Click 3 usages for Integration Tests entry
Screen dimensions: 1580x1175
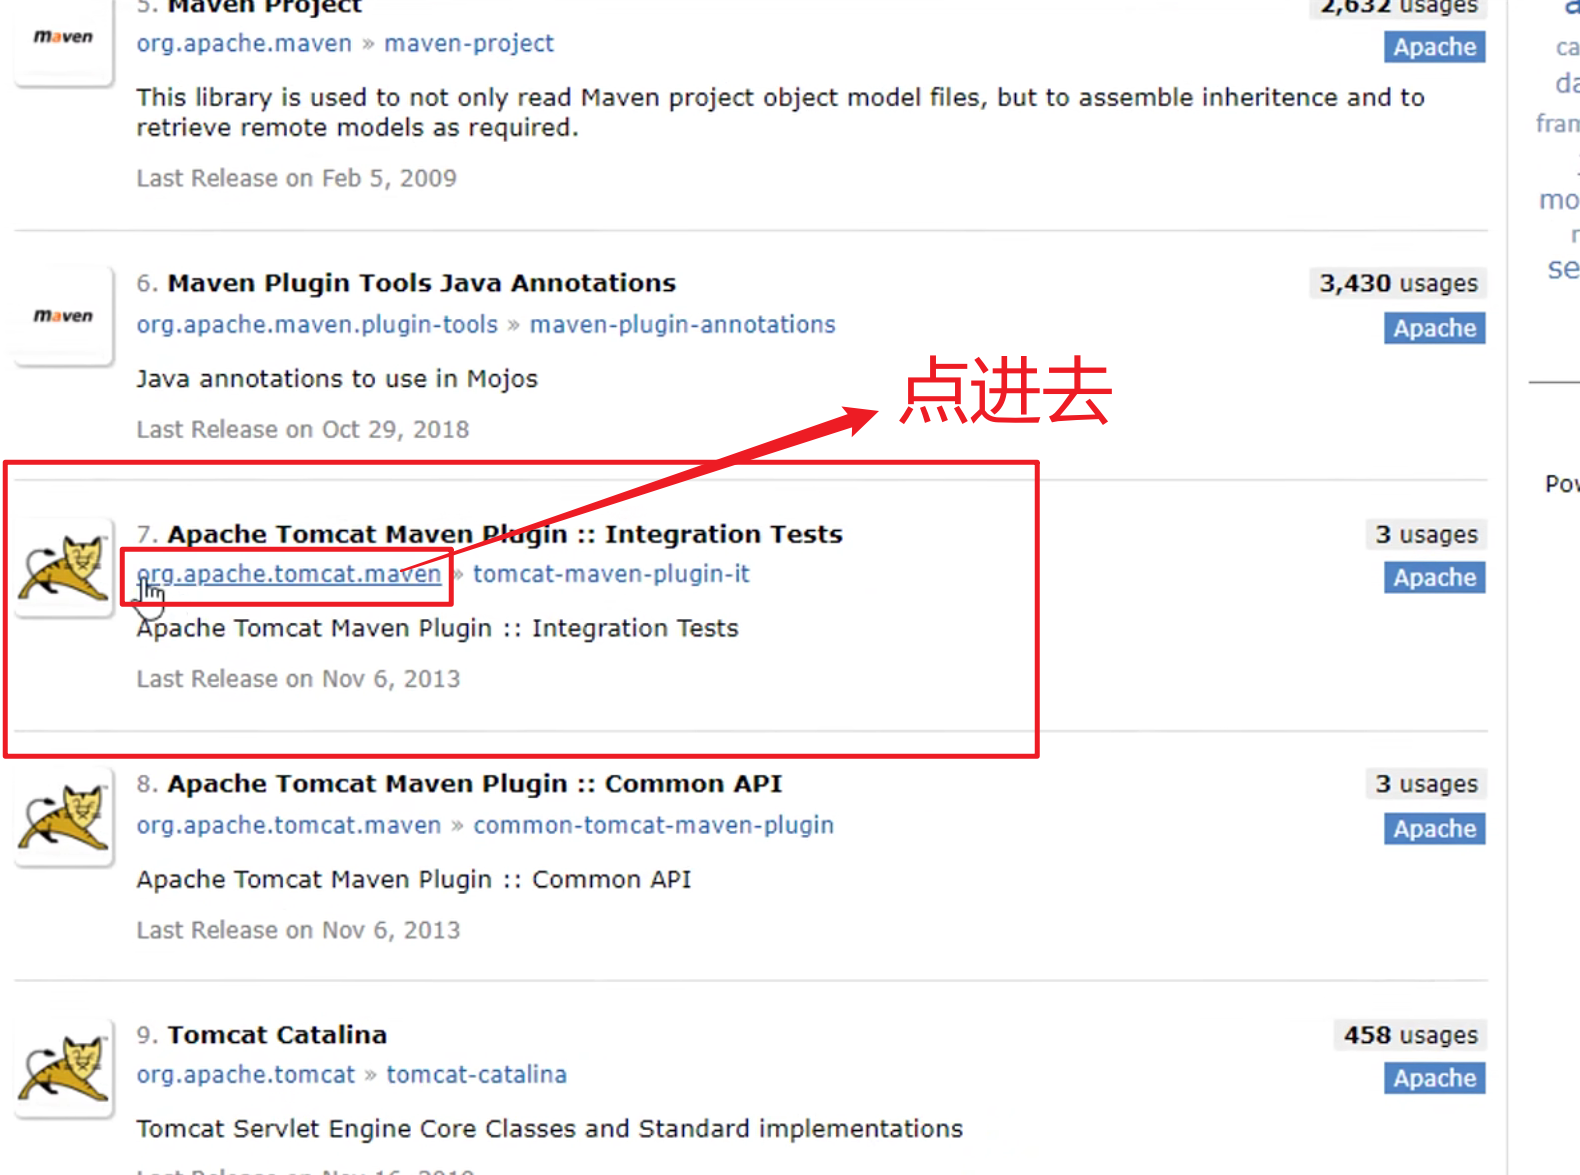(1426, 534)
